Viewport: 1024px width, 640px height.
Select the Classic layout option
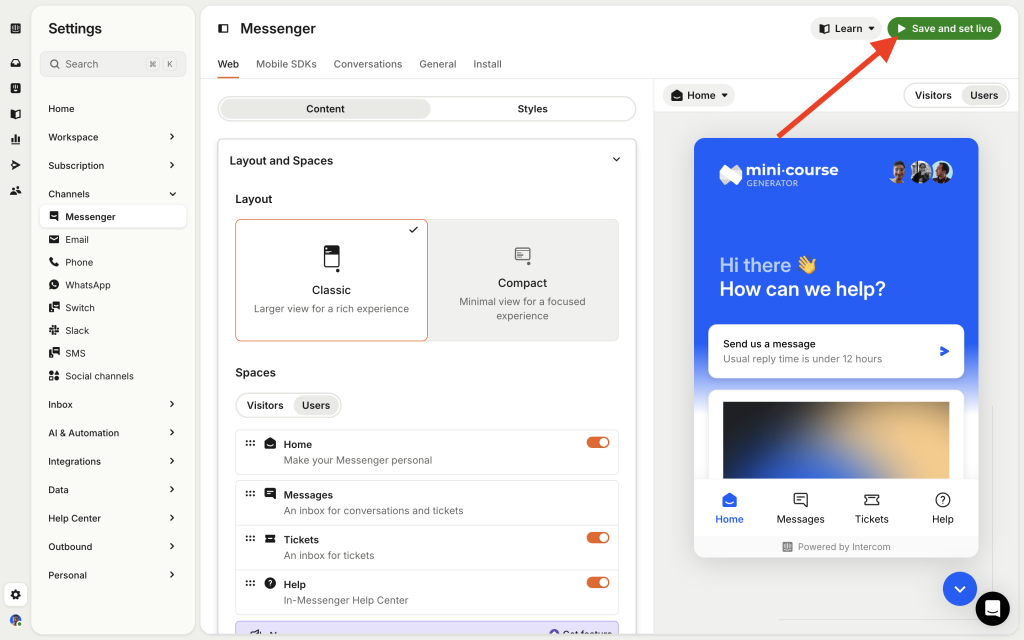point(331,280)
